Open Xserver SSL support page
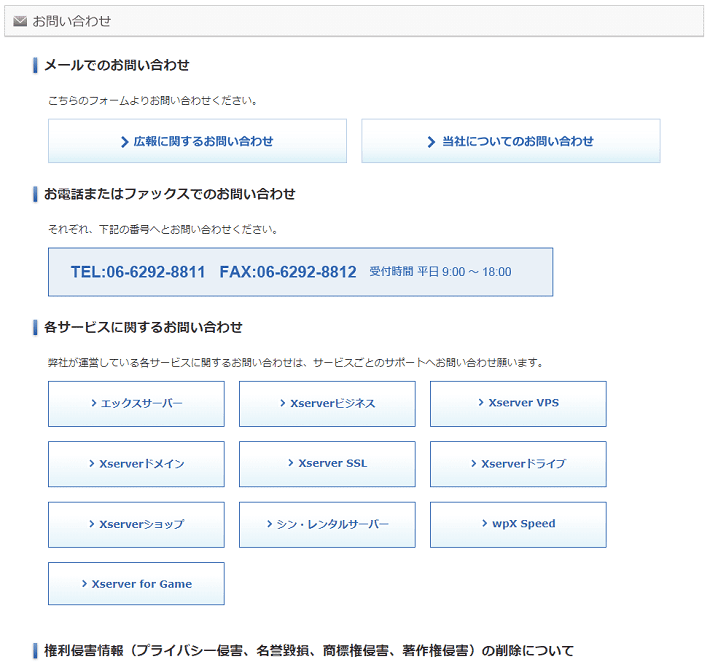The width and height of the screenshot is (710, 670). [x=327, y=464]
